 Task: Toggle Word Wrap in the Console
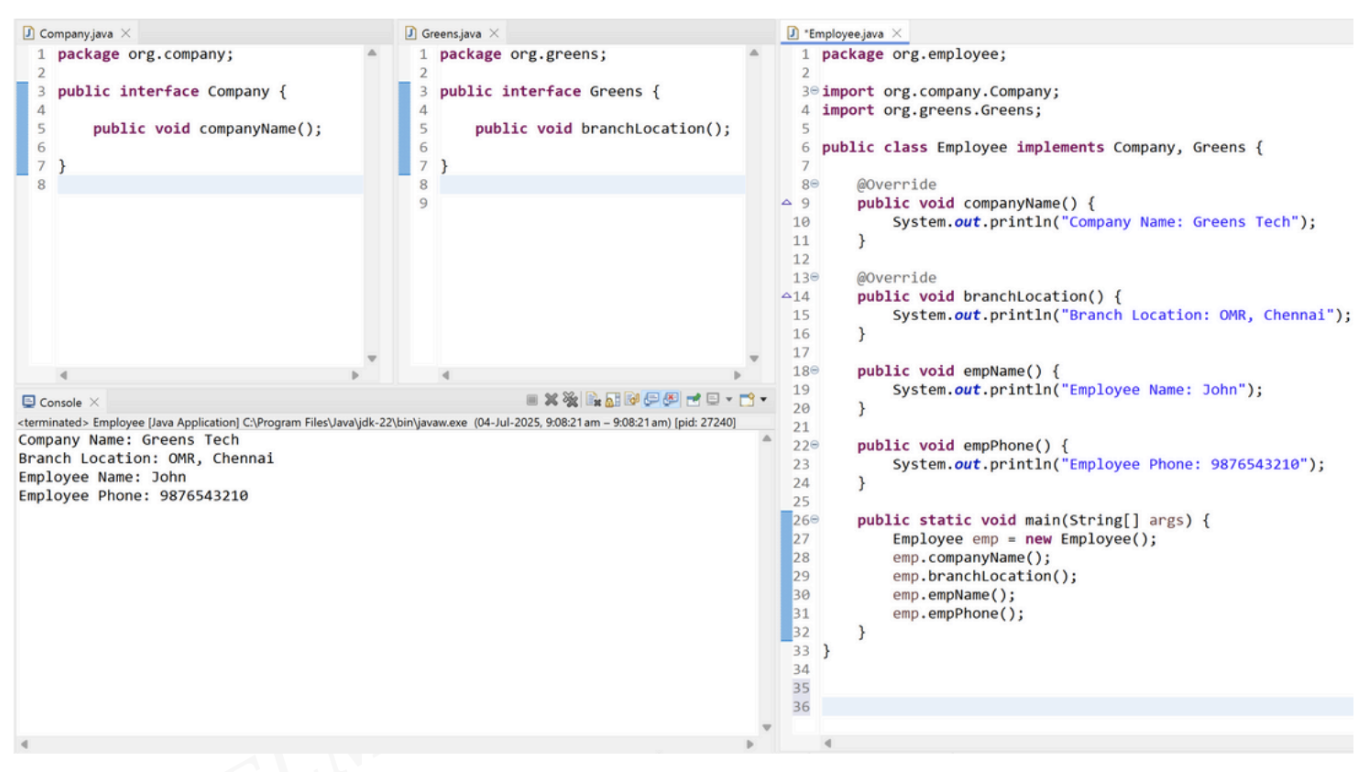tap(632, 401)
